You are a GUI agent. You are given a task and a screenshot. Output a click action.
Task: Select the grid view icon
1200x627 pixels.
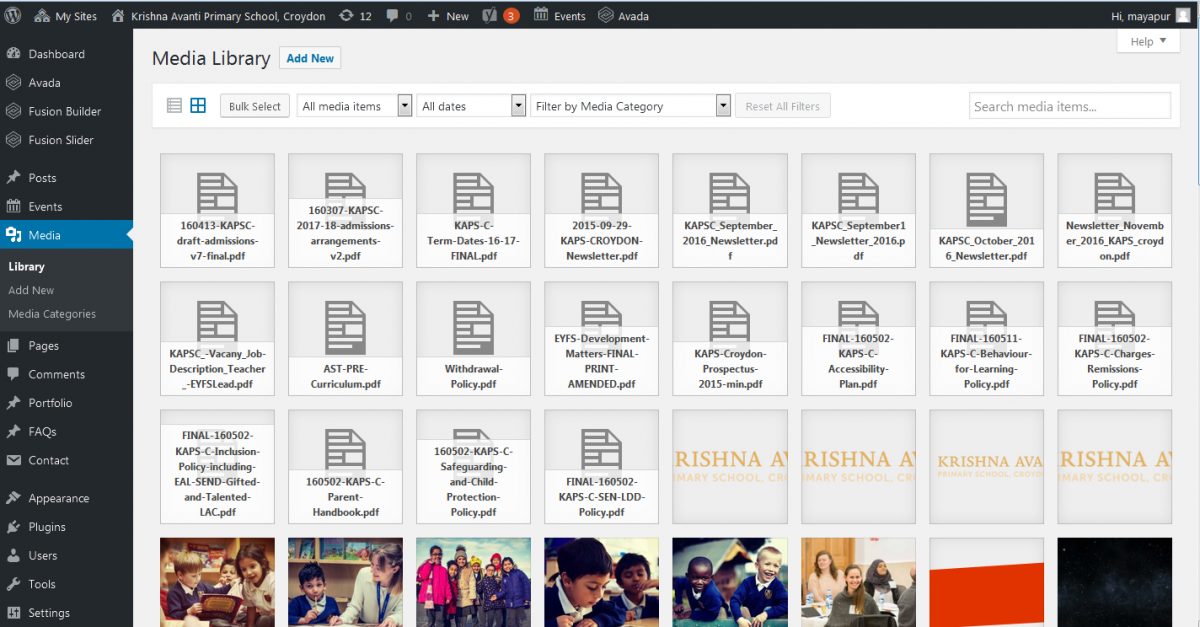[196, 104]
